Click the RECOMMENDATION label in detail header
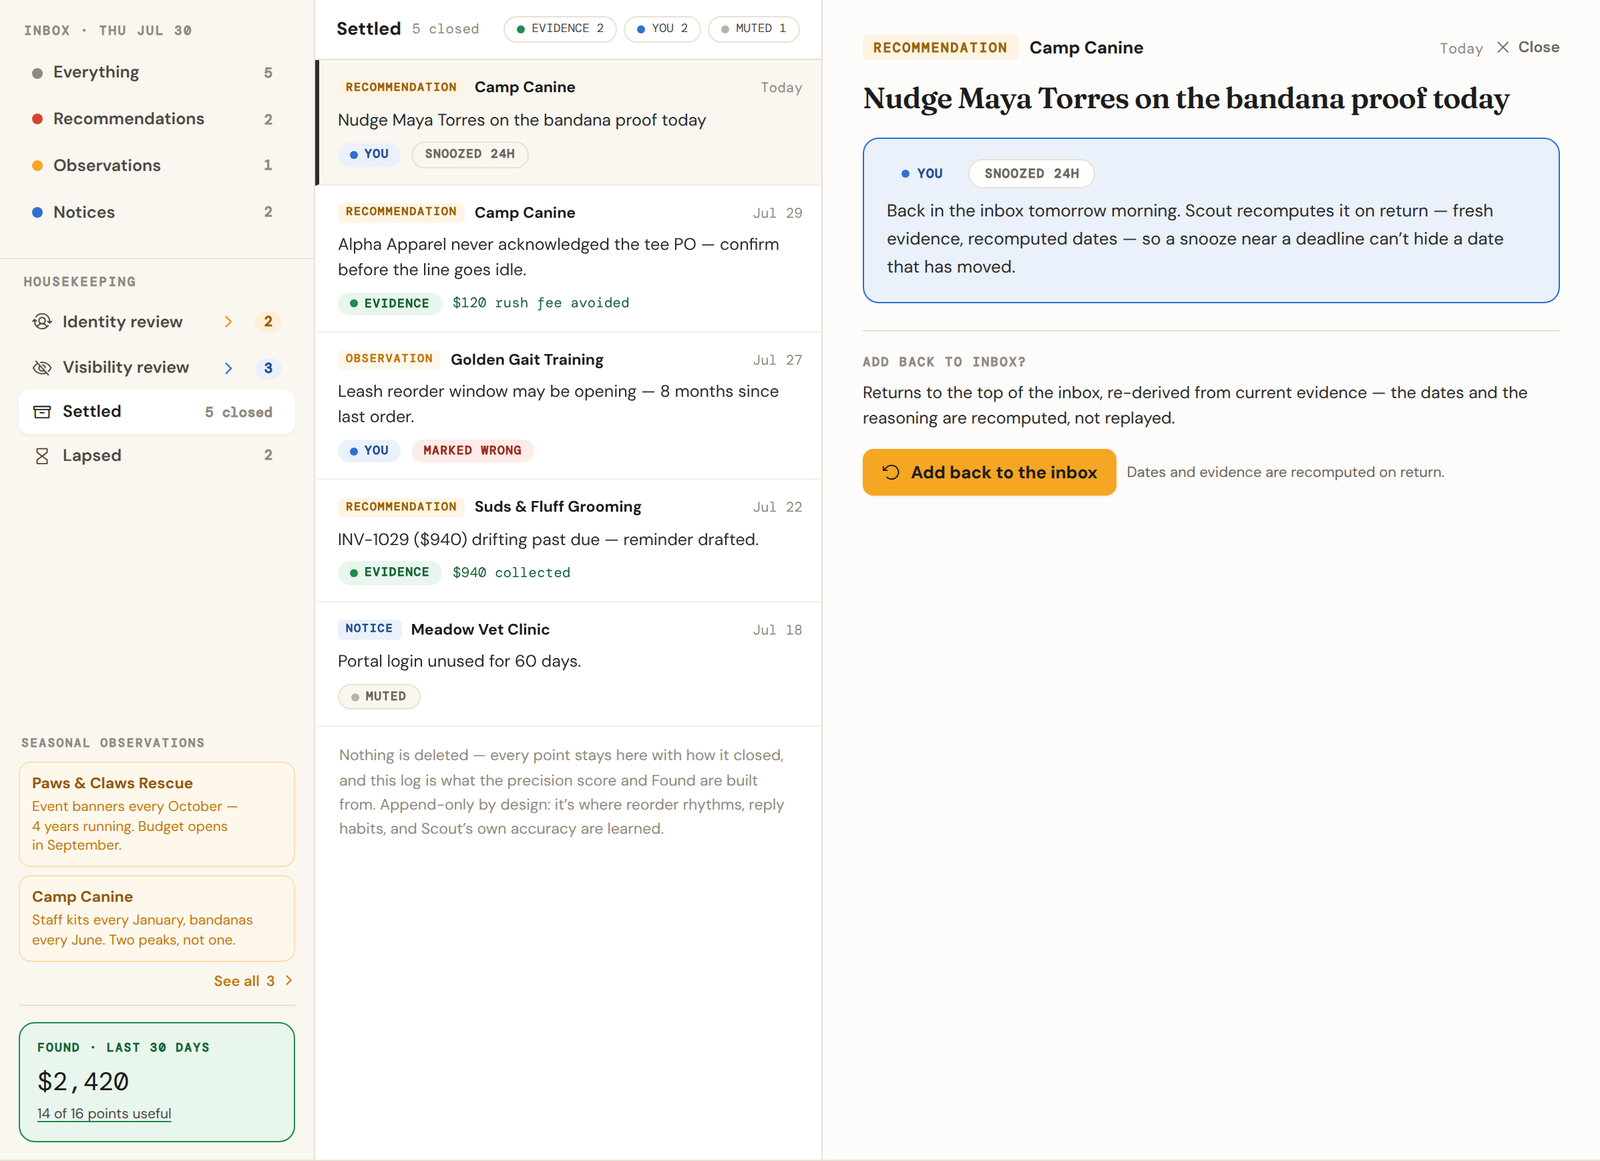This screenshot has height=1161, width=1600. tap(940, 48)
